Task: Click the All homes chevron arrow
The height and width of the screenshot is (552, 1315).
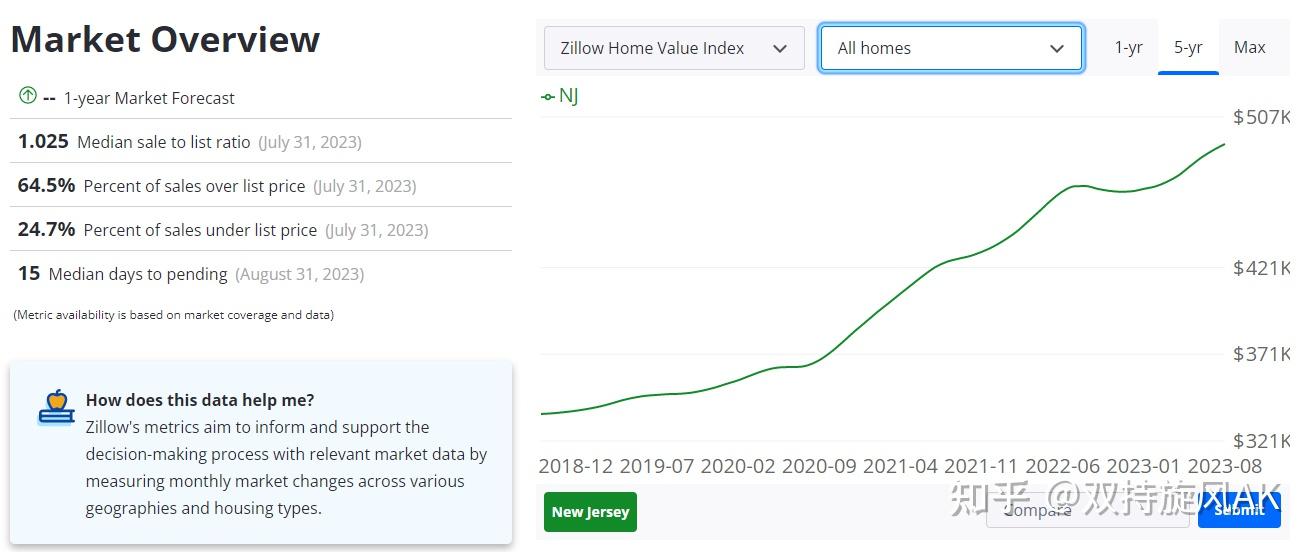Action: 1057,48
